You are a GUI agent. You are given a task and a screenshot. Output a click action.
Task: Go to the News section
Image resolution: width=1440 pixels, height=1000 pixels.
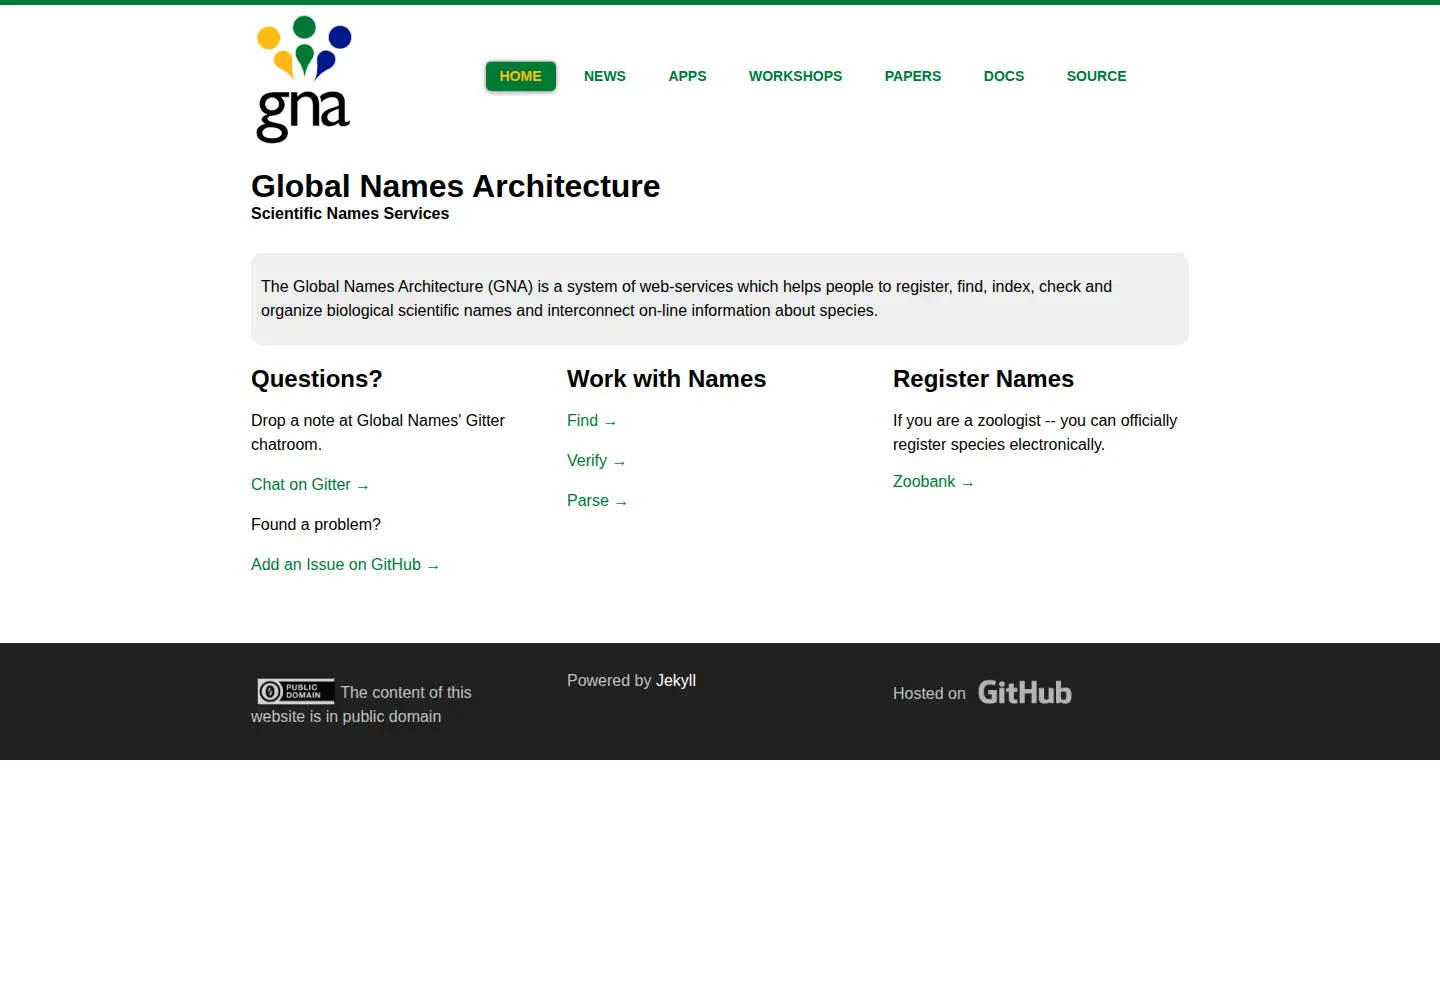click(x=605, y=76)
